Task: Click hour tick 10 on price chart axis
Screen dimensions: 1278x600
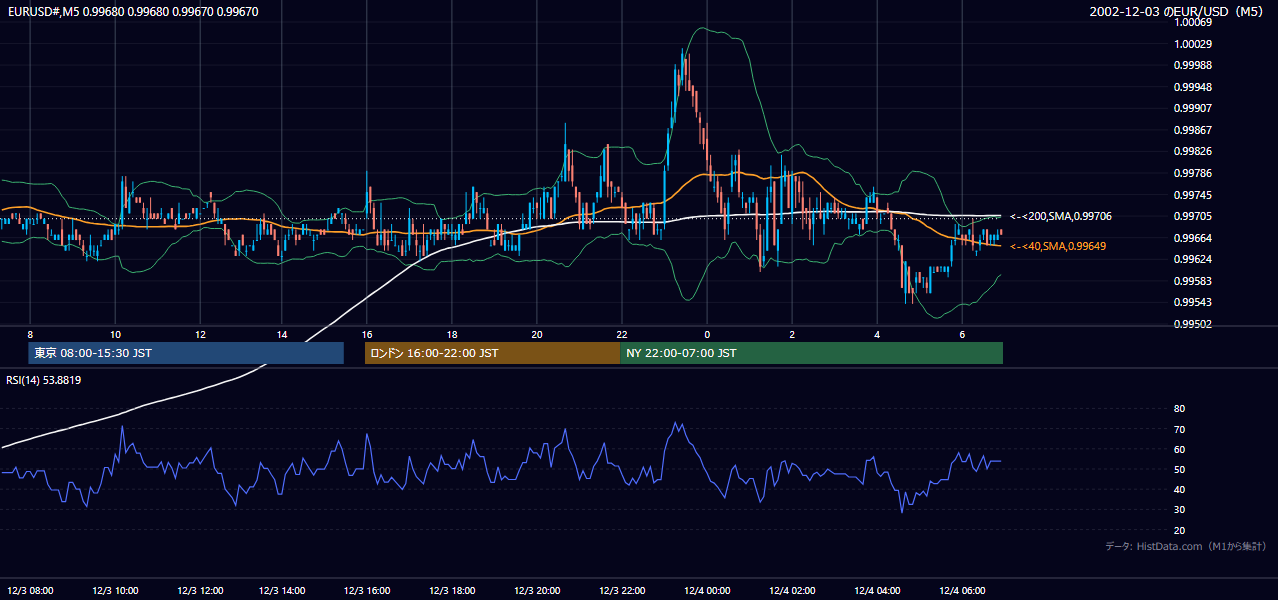Action: coord(115,334)
